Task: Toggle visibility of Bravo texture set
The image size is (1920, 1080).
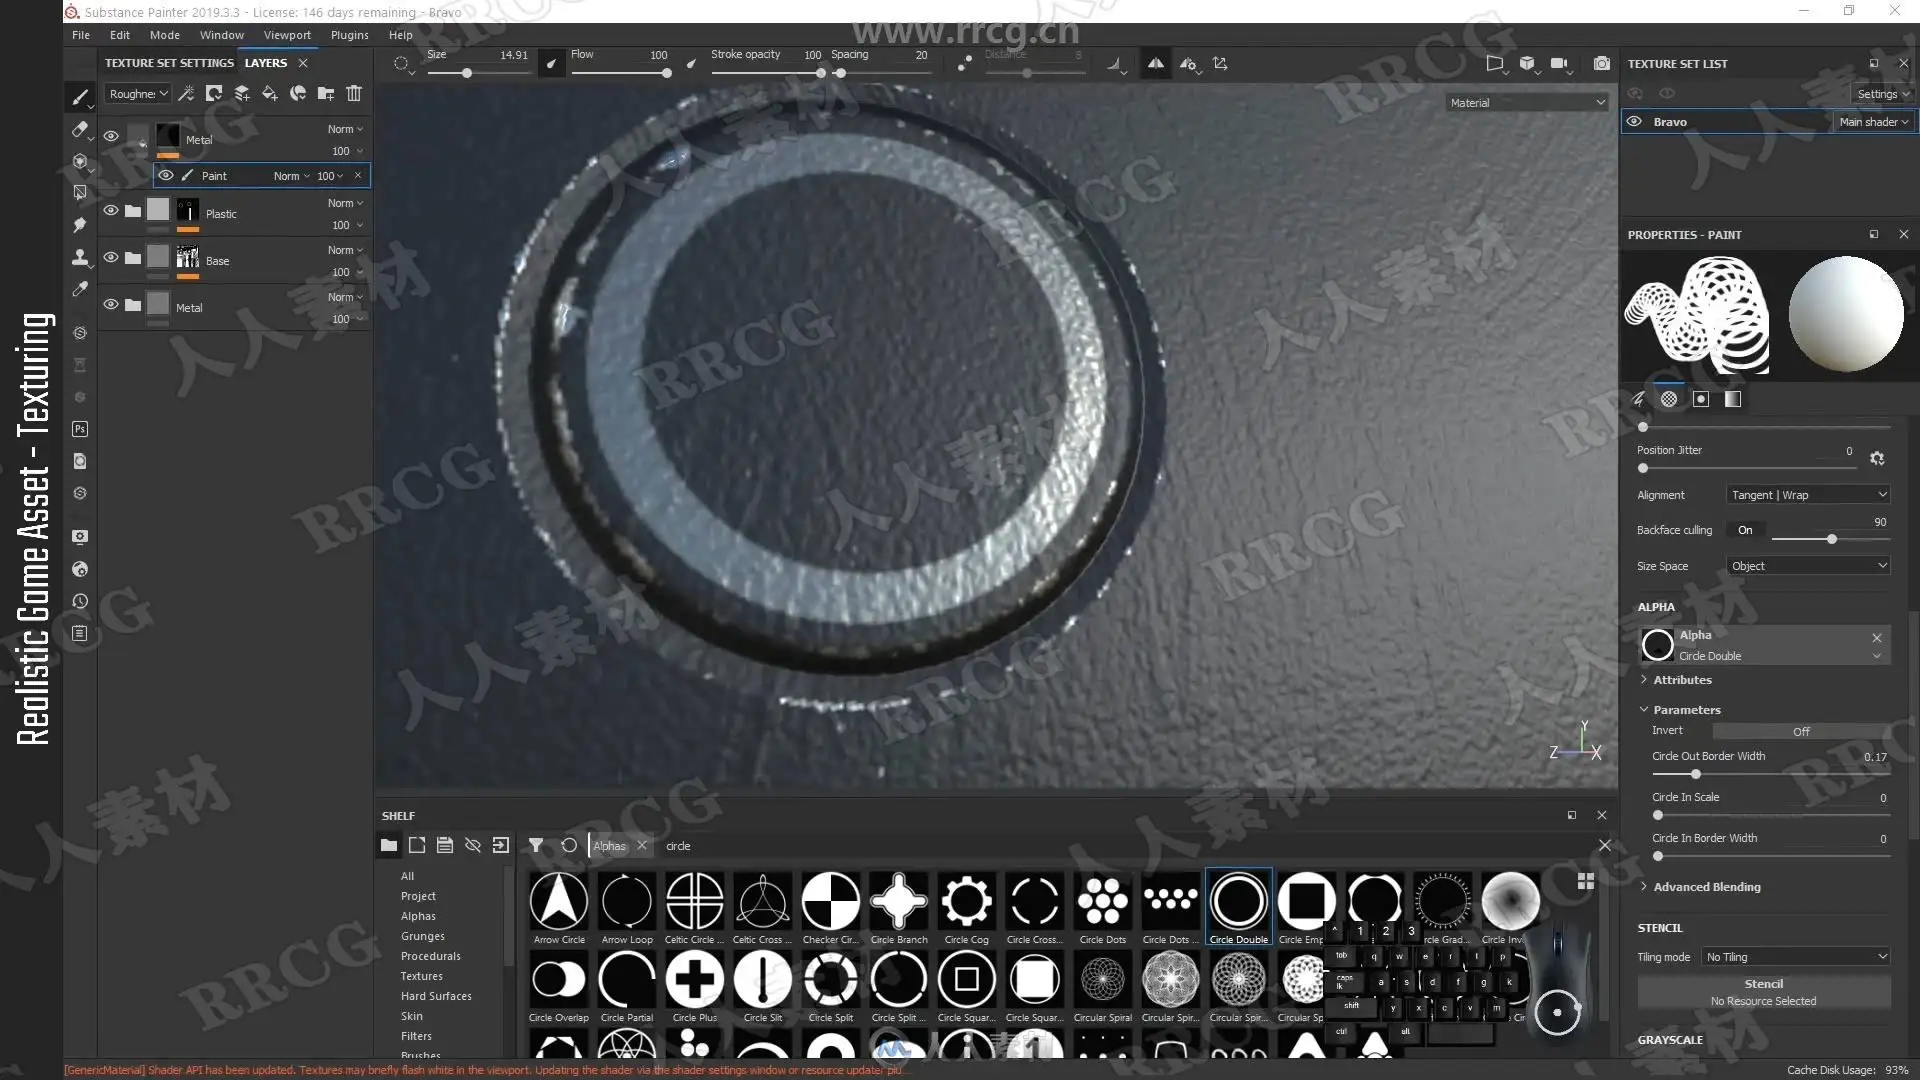Action: coord(1634,121)
